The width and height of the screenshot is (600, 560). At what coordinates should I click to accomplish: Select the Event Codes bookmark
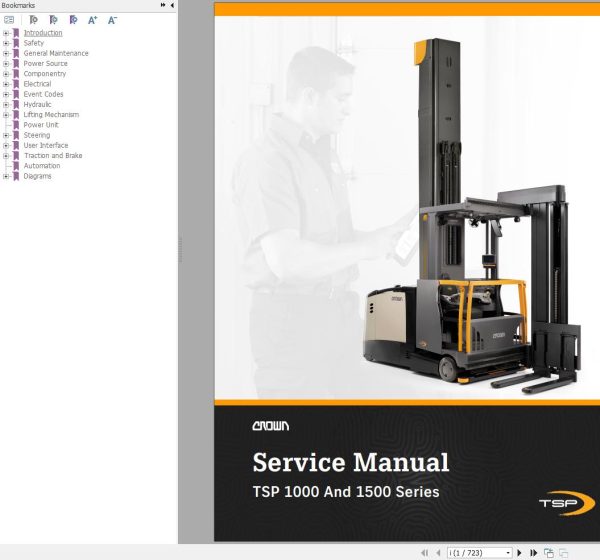pos(43,94)
